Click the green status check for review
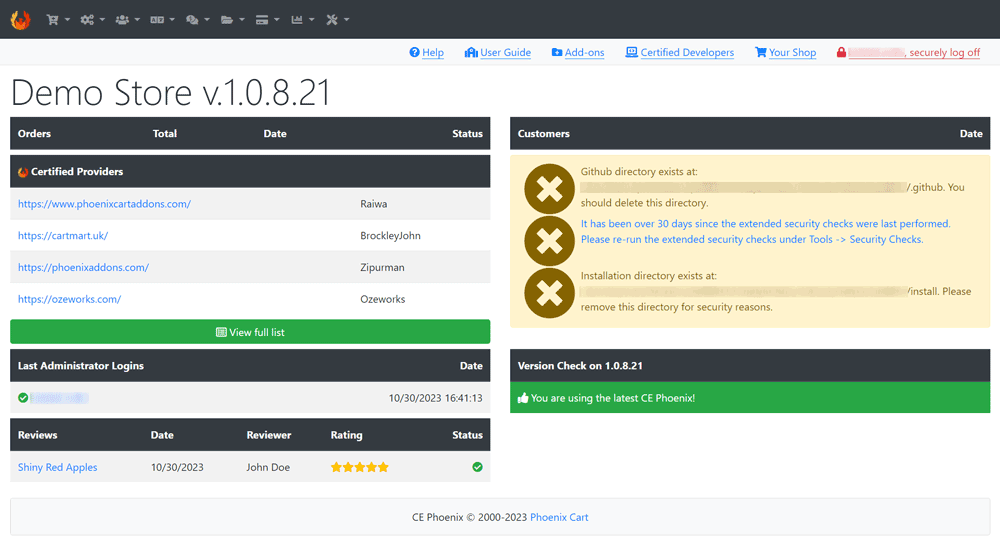The width and height of the screenshot is (1000, 545). click(x=477, y=467)
